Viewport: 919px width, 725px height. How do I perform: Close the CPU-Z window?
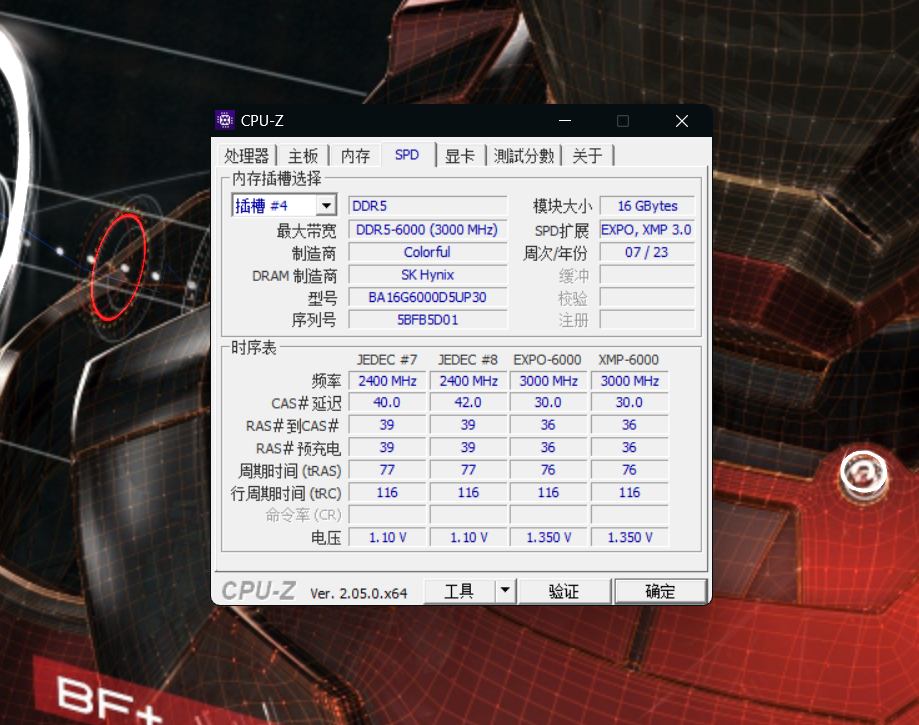[x=681, y=121]
